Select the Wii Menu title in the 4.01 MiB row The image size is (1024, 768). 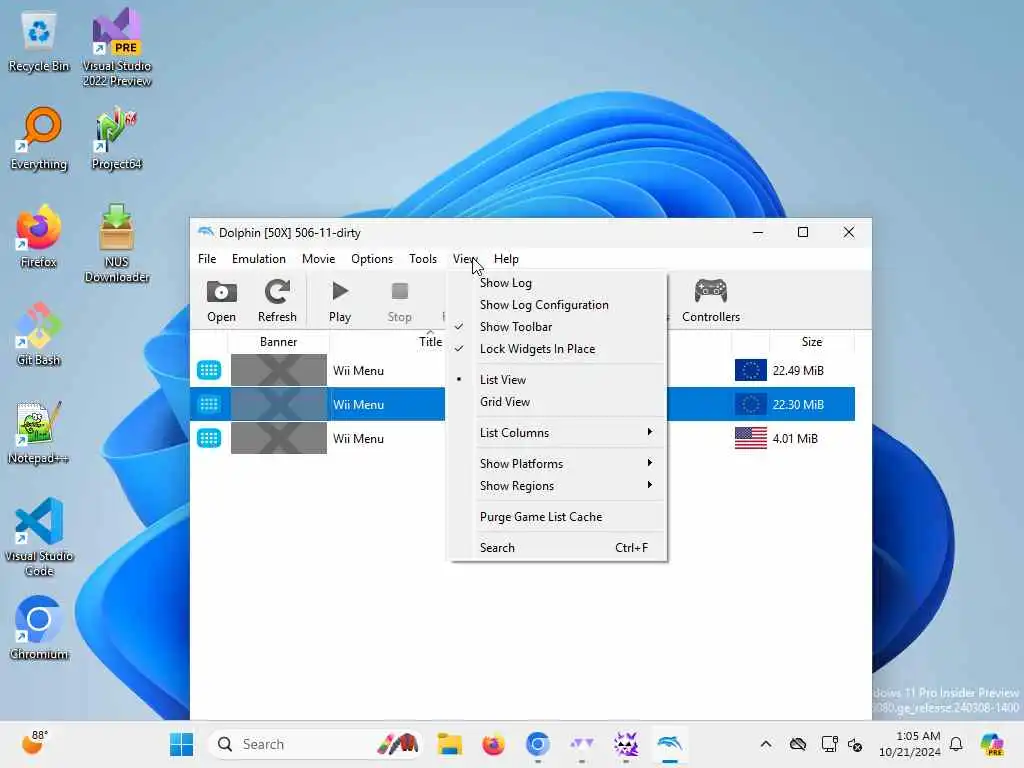[359, 438]
